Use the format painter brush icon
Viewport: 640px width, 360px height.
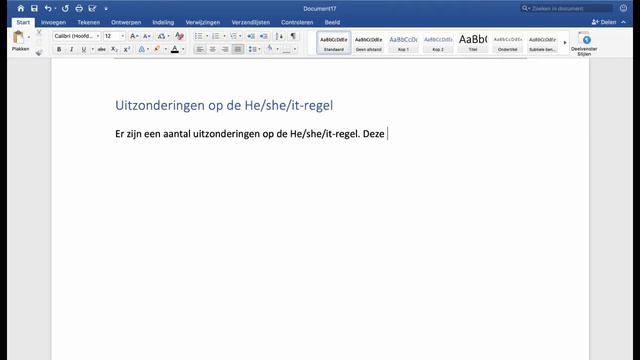click(x=39, y=52)
